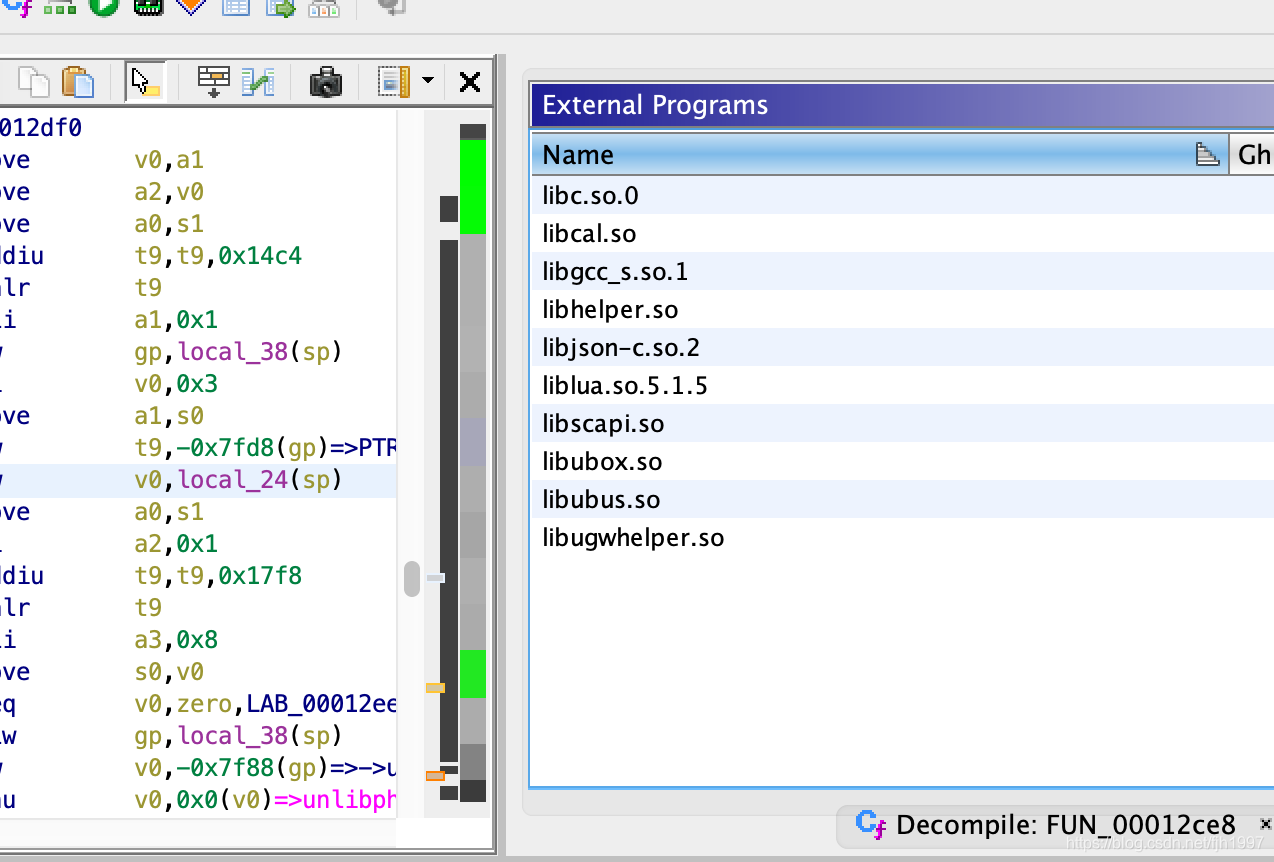Open the Diff View icon

pyautogui.click(x=258, y=82)
